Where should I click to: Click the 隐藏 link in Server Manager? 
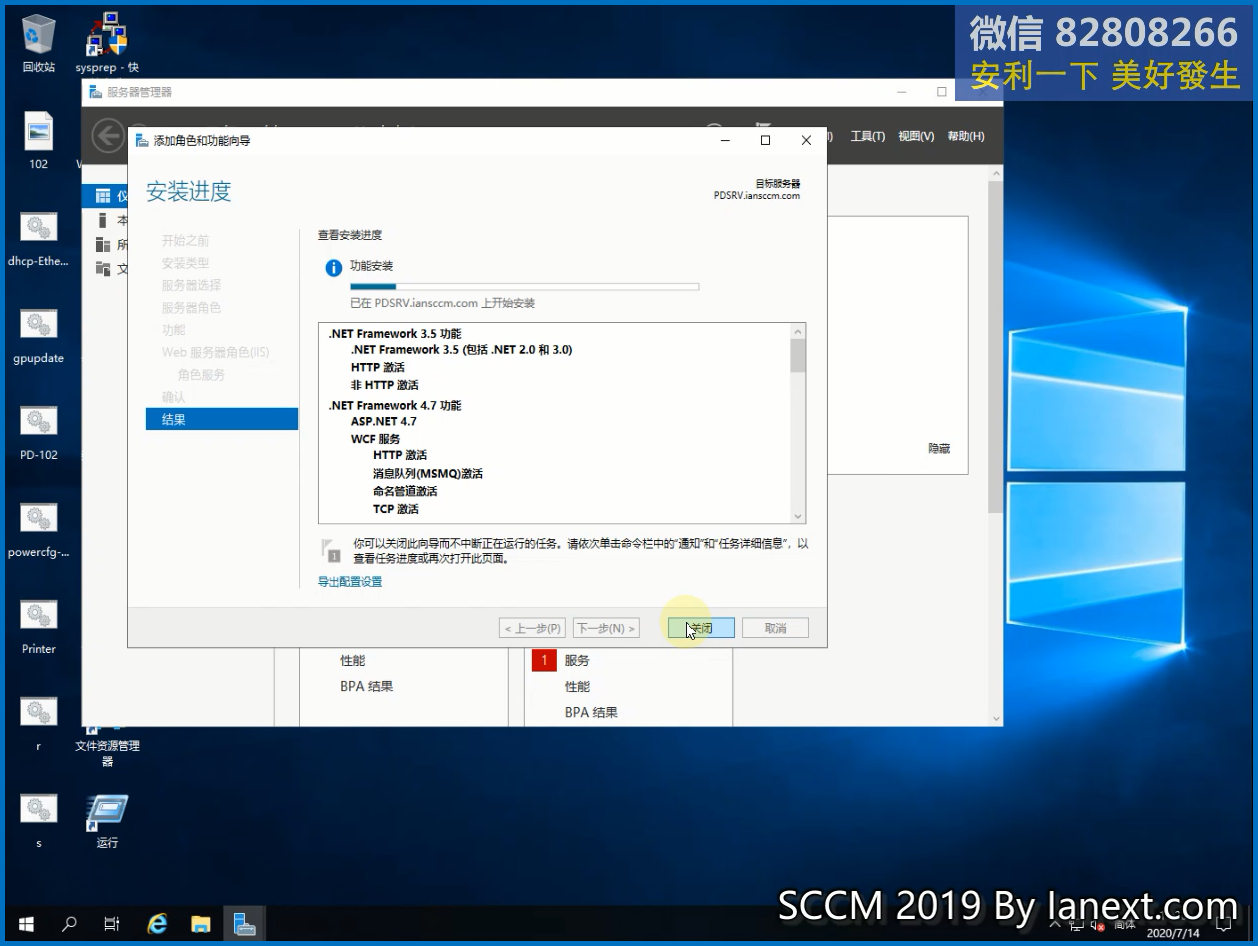(939, 449)
